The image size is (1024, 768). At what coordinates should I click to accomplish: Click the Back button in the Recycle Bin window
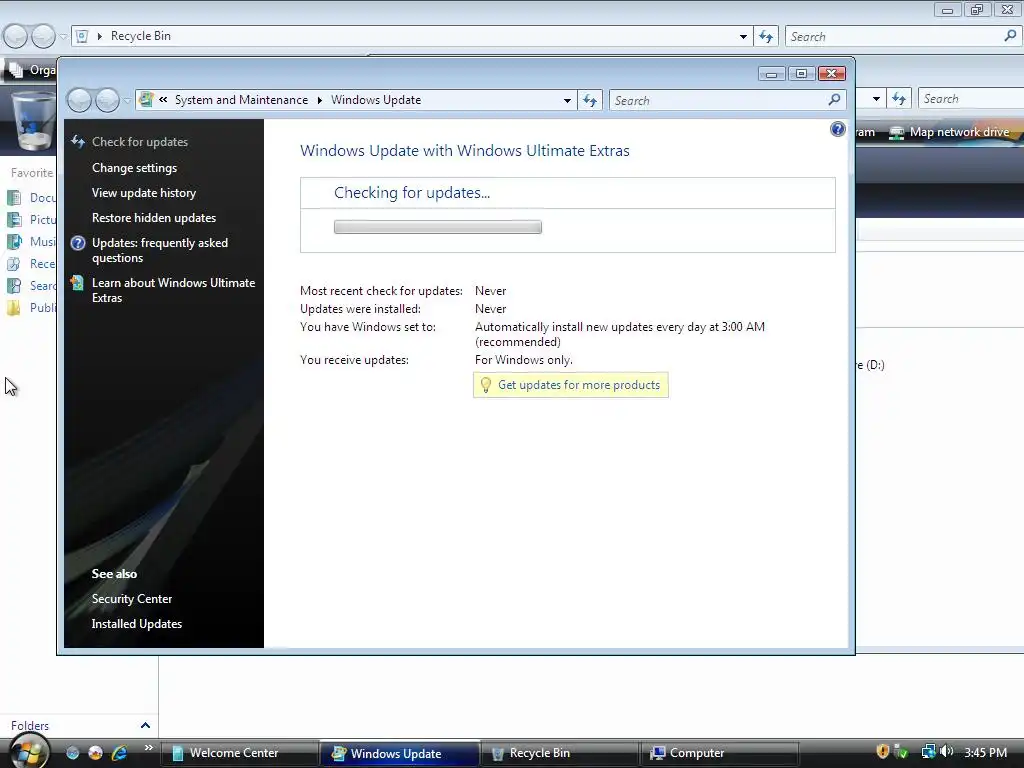(x=16, y=36)
